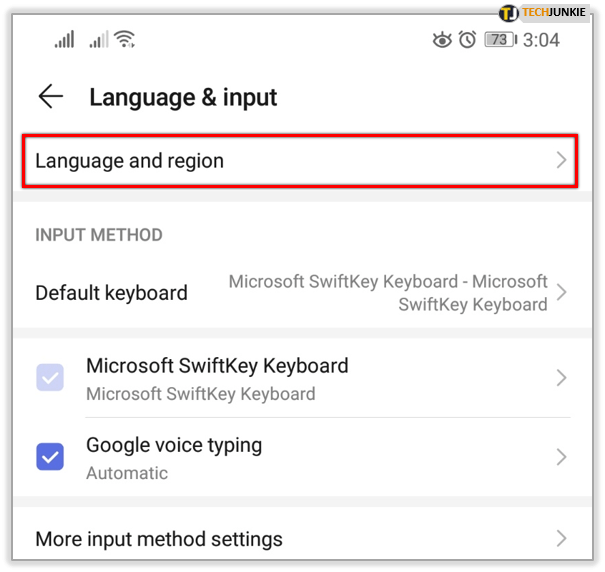The height and width of the screenshot is (572, 605).
Task: Tap the Wi-Fi signal icon
Action: [x=125, y=39]
